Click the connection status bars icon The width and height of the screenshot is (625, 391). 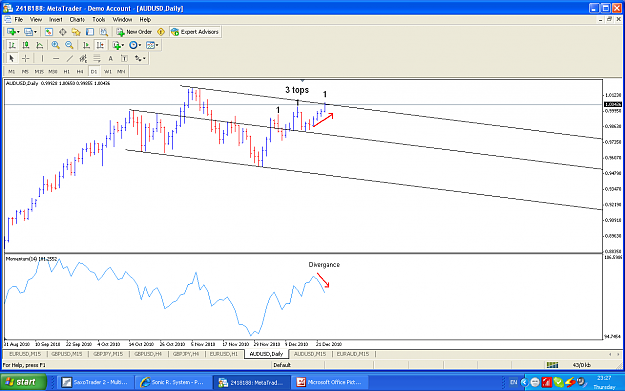click(552, 365)
